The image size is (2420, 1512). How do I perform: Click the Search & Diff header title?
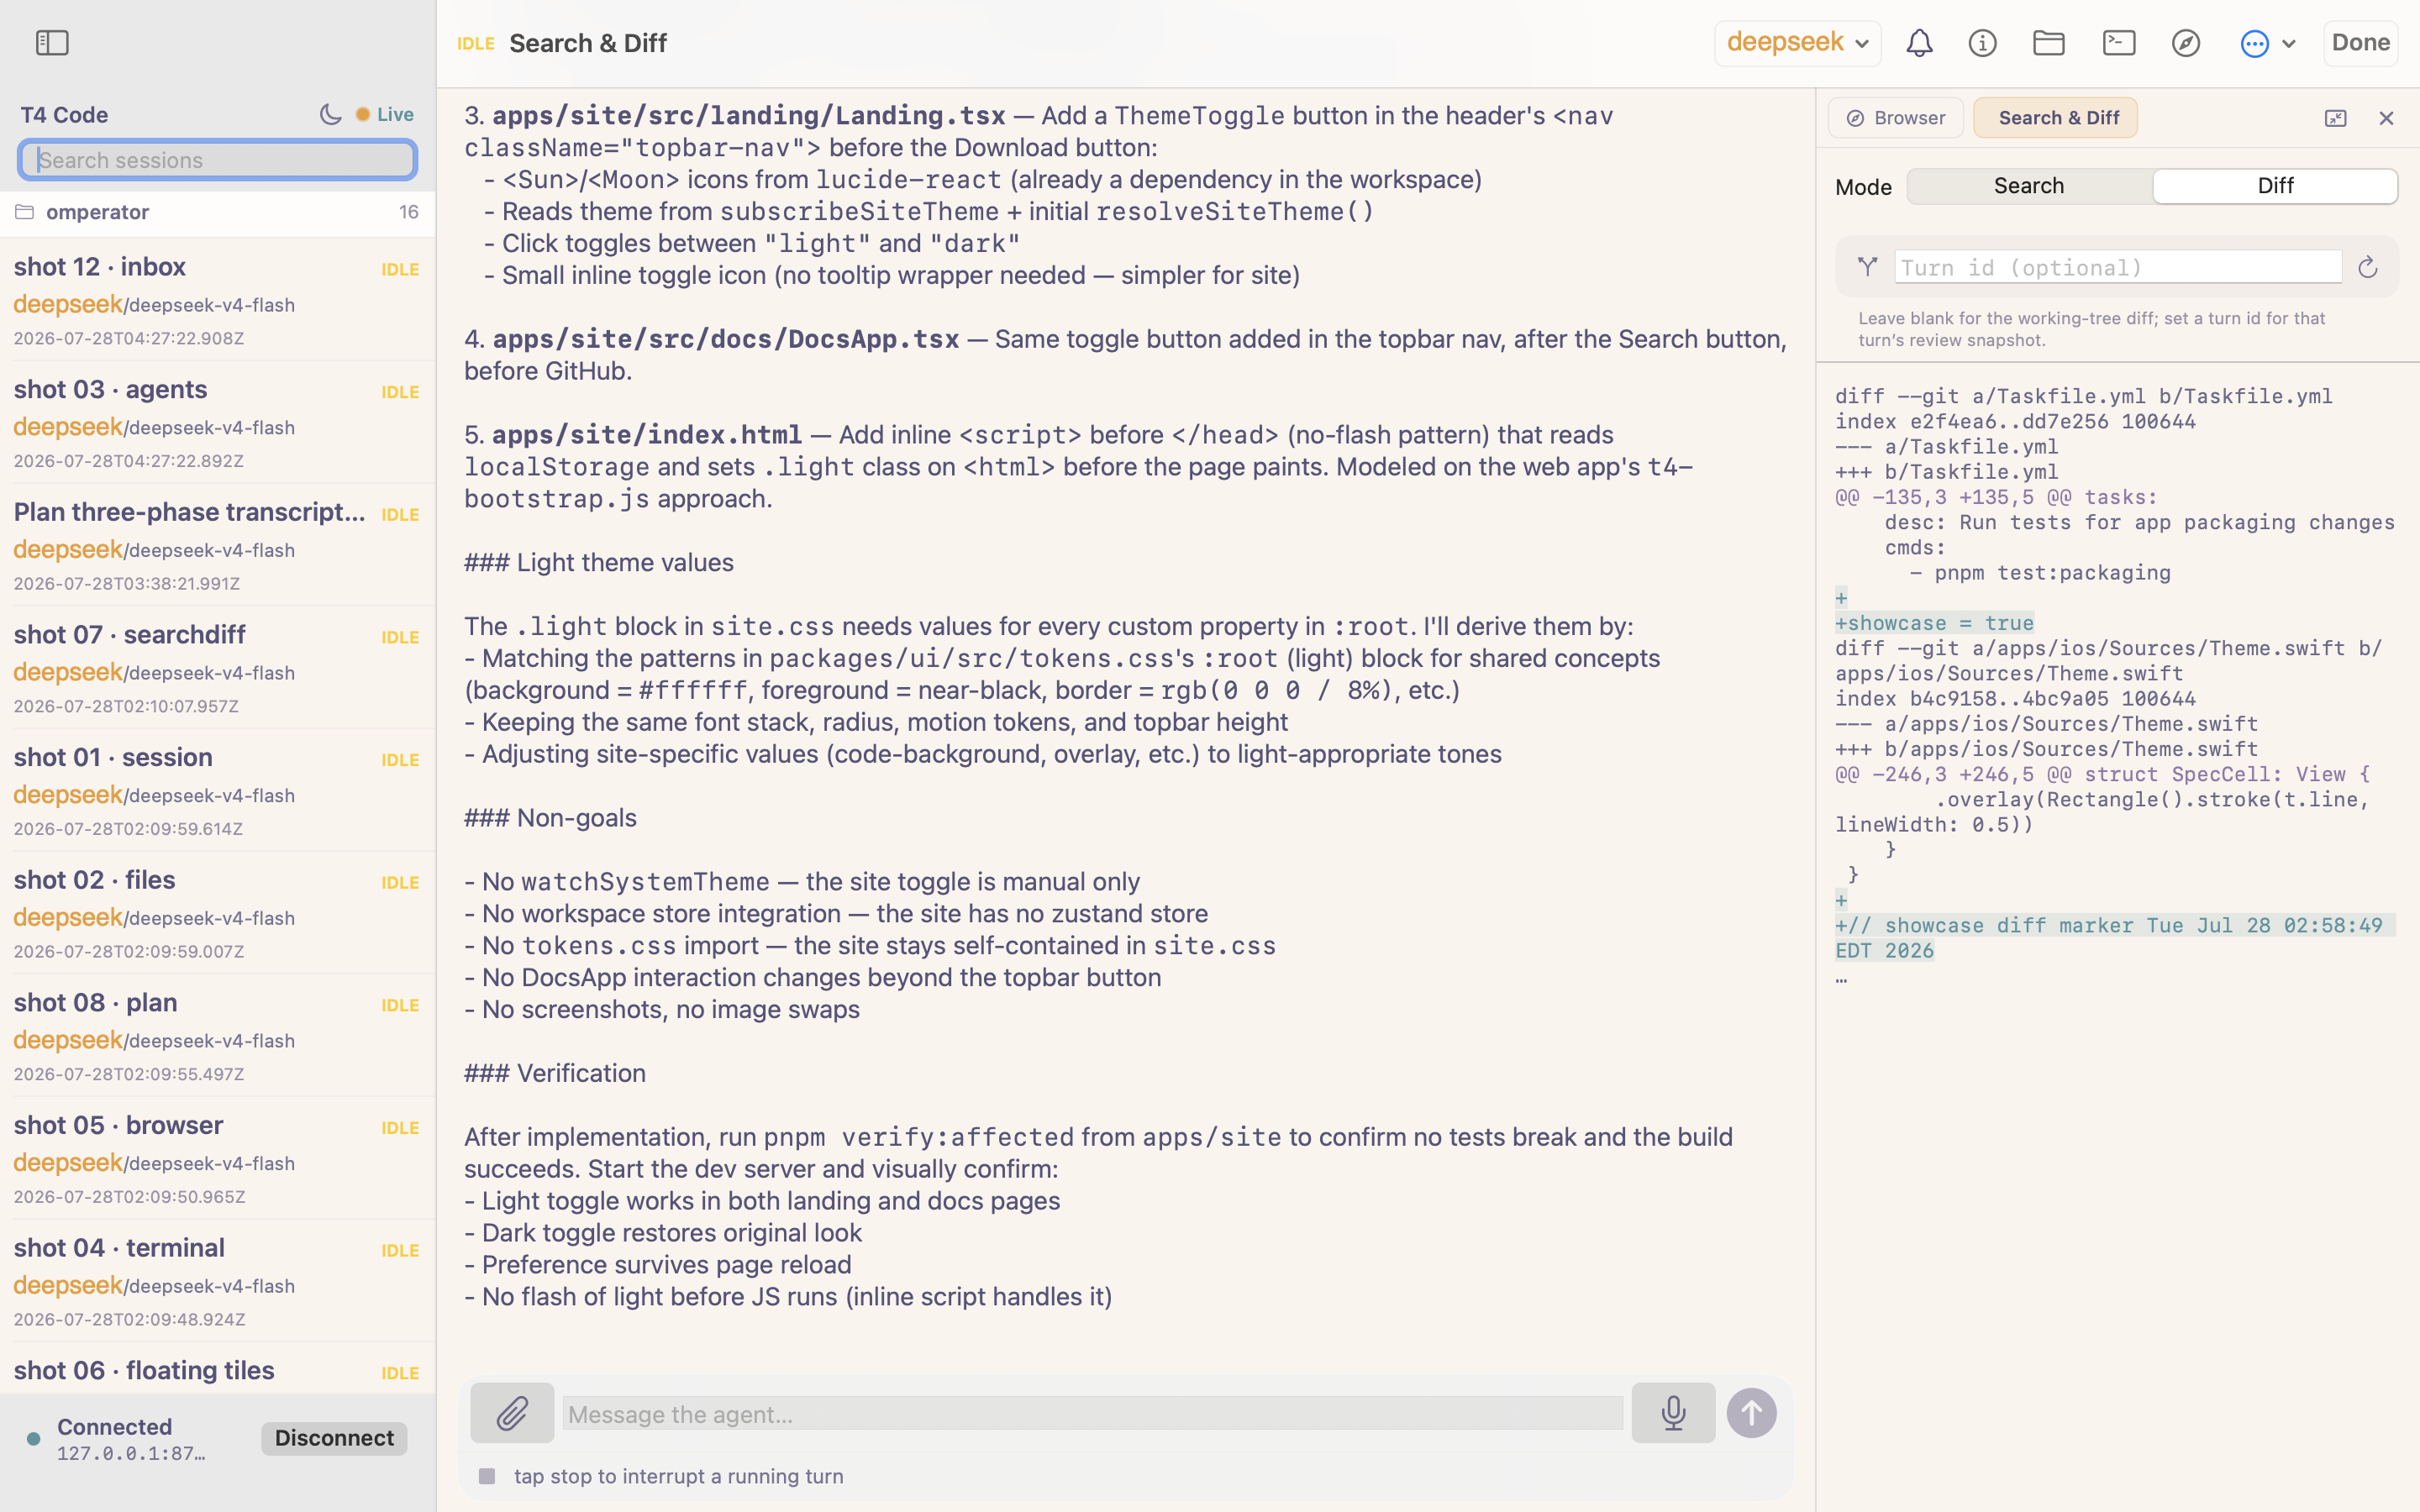point(588,43)
